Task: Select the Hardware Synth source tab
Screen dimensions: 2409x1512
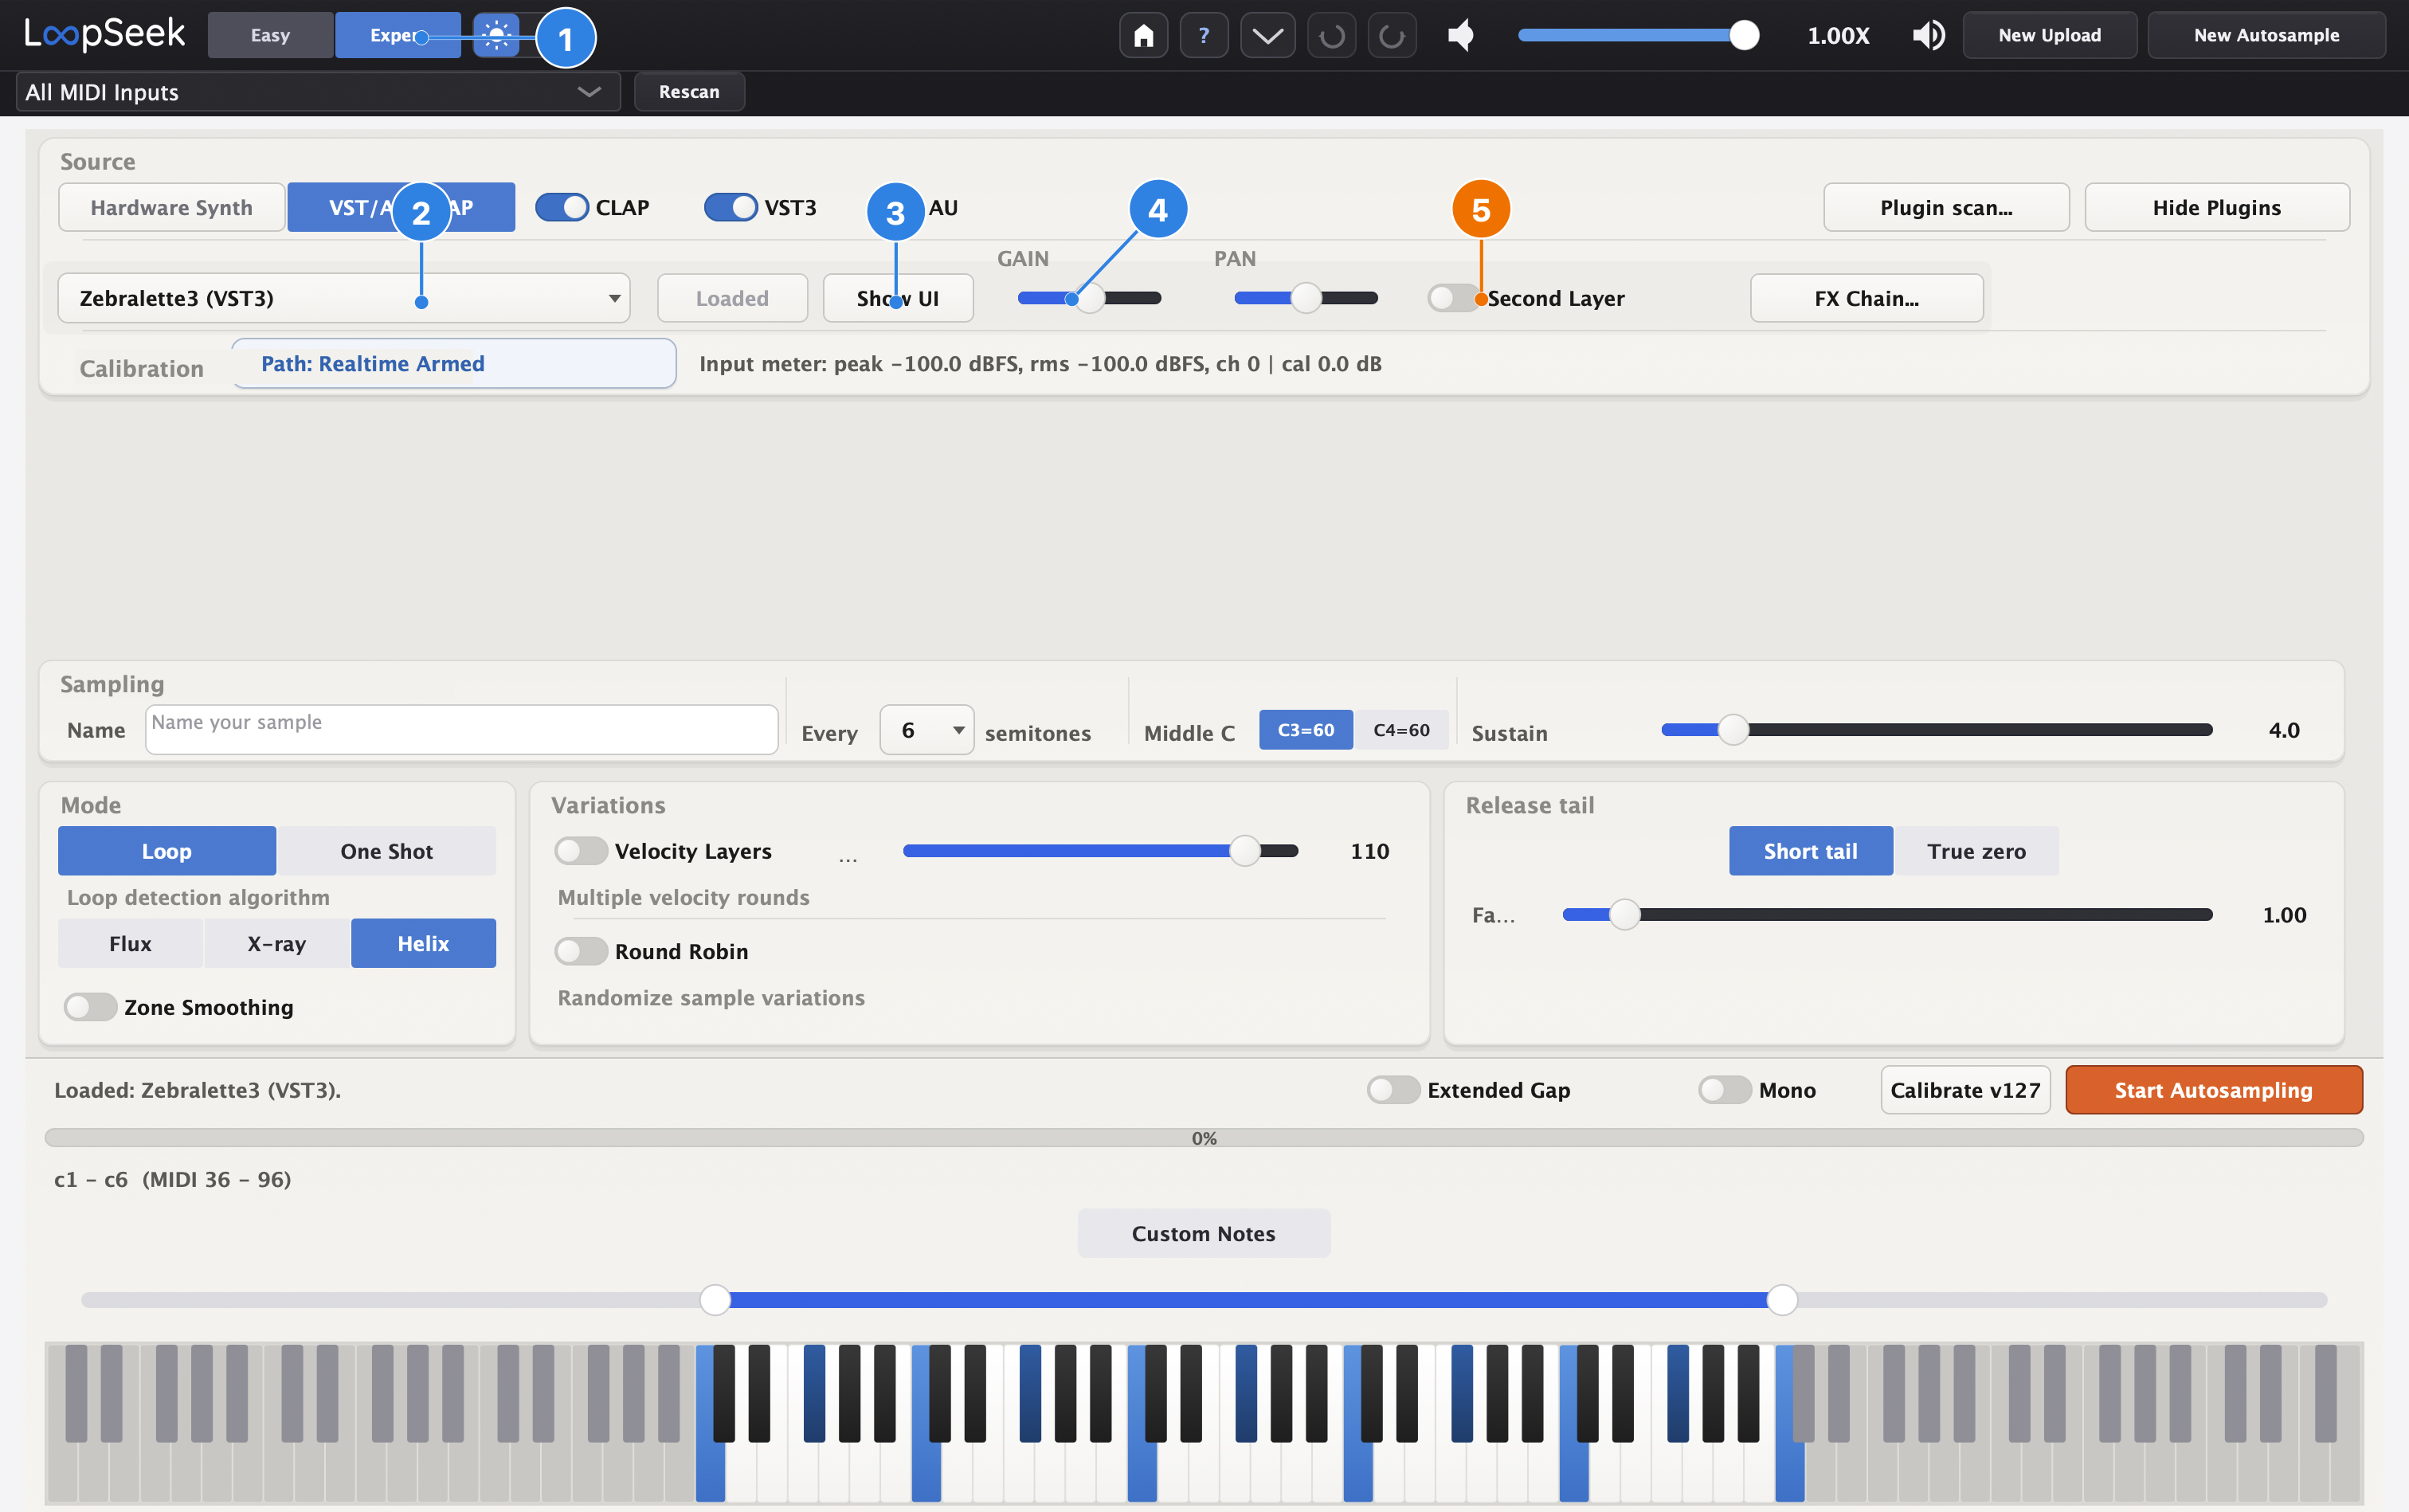Action: pos(171,208)
